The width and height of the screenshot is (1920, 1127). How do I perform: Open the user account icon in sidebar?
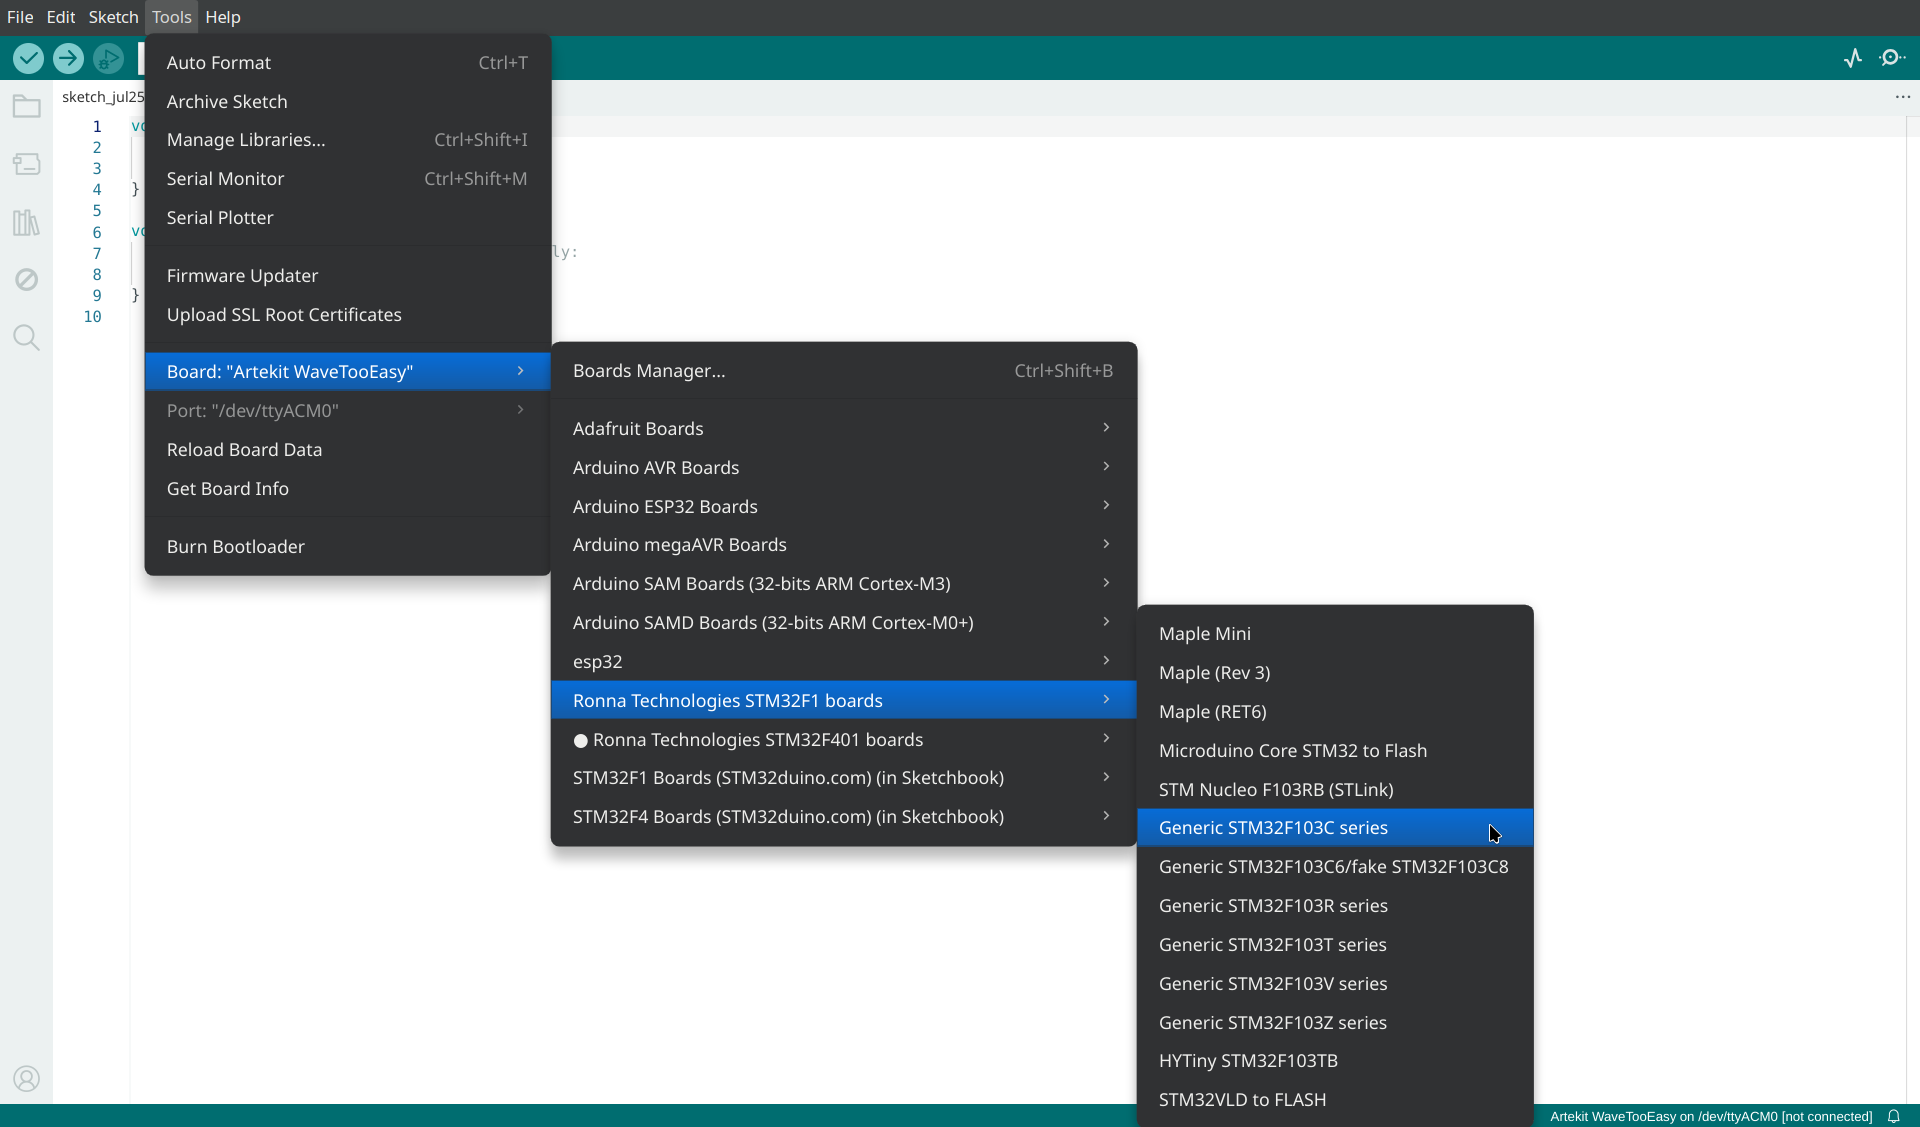tap(27, 1078)
